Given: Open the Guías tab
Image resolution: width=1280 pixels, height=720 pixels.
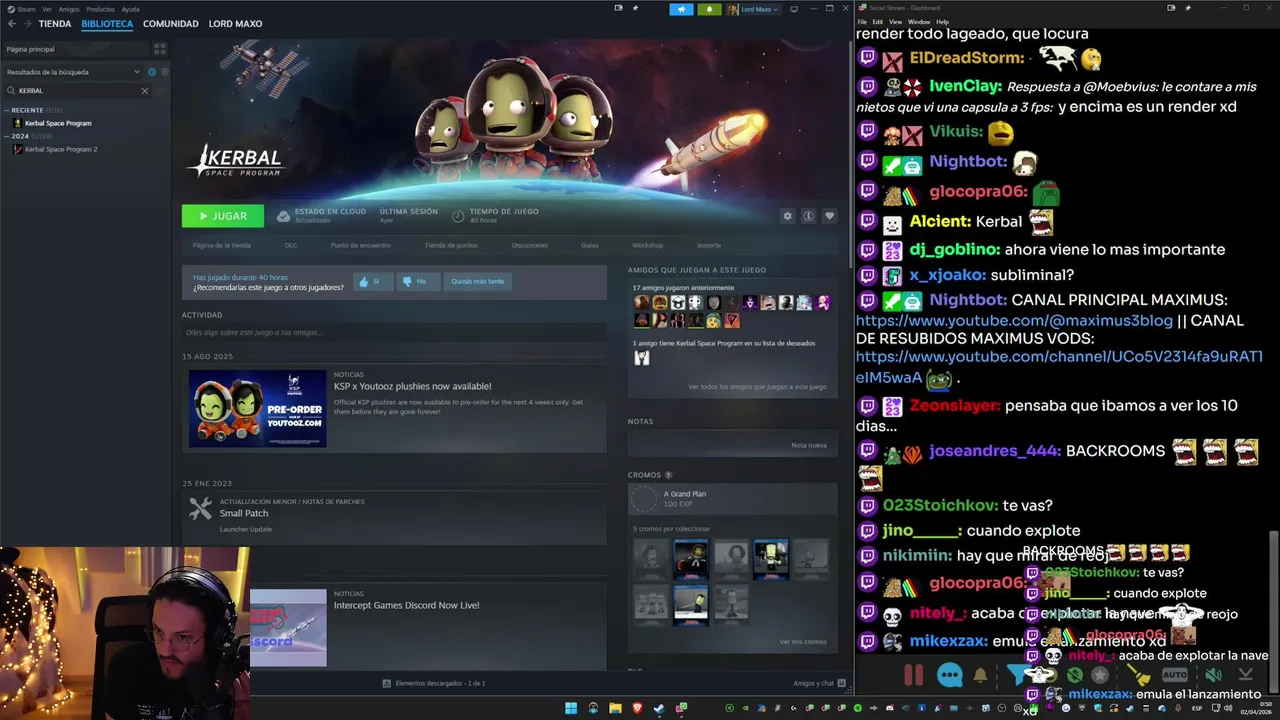Looking at the screenshot, I should pyautogui.click(x=590, y=245).
